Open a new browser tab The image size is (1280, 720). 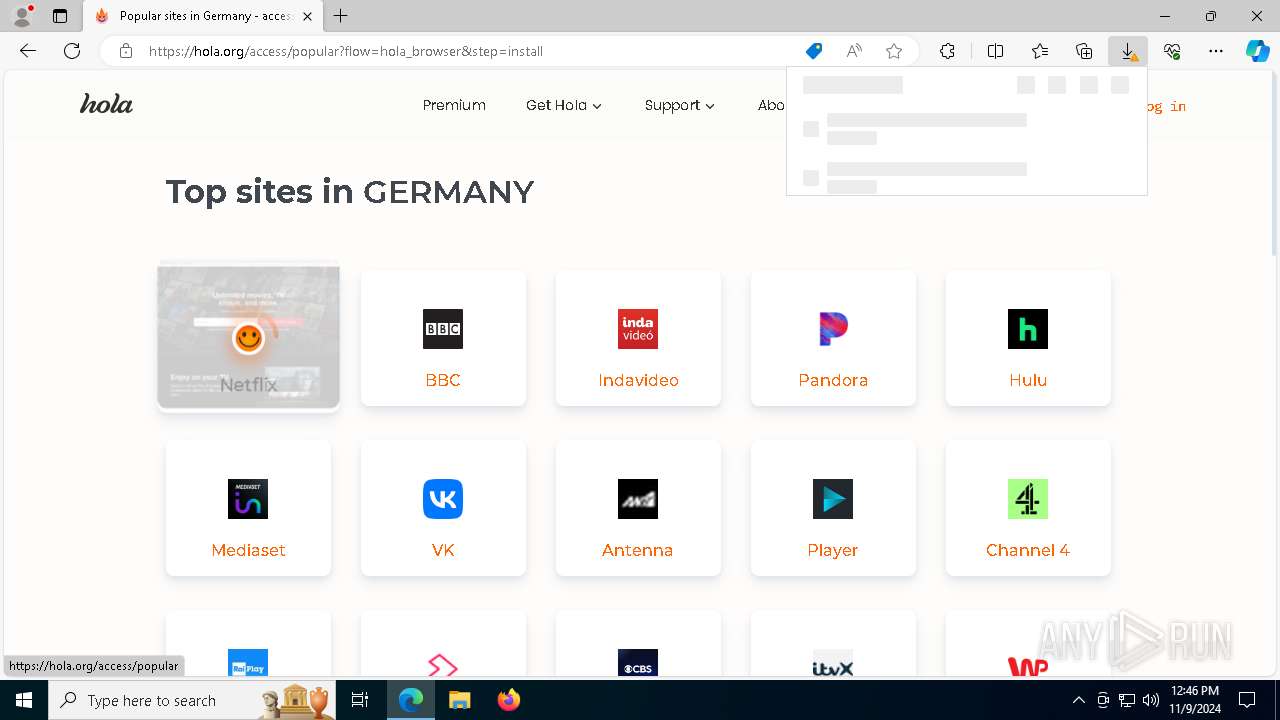click(341, 16)
